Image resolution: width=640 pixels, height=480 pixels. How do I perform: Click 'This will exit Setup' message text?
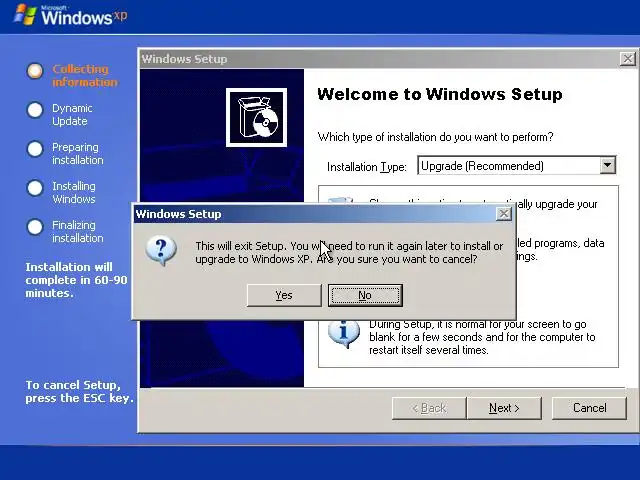click(349, 252)
